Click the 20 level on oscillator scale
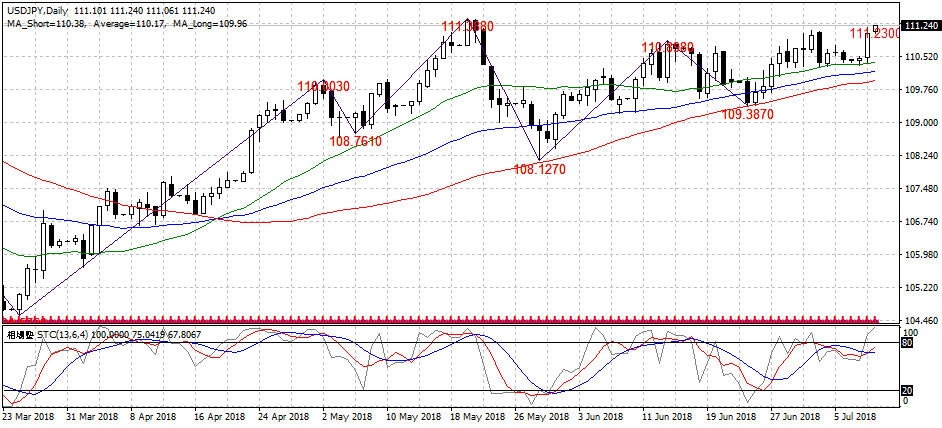The width and height of the screenshot is (942, 428). click(909, 390)
